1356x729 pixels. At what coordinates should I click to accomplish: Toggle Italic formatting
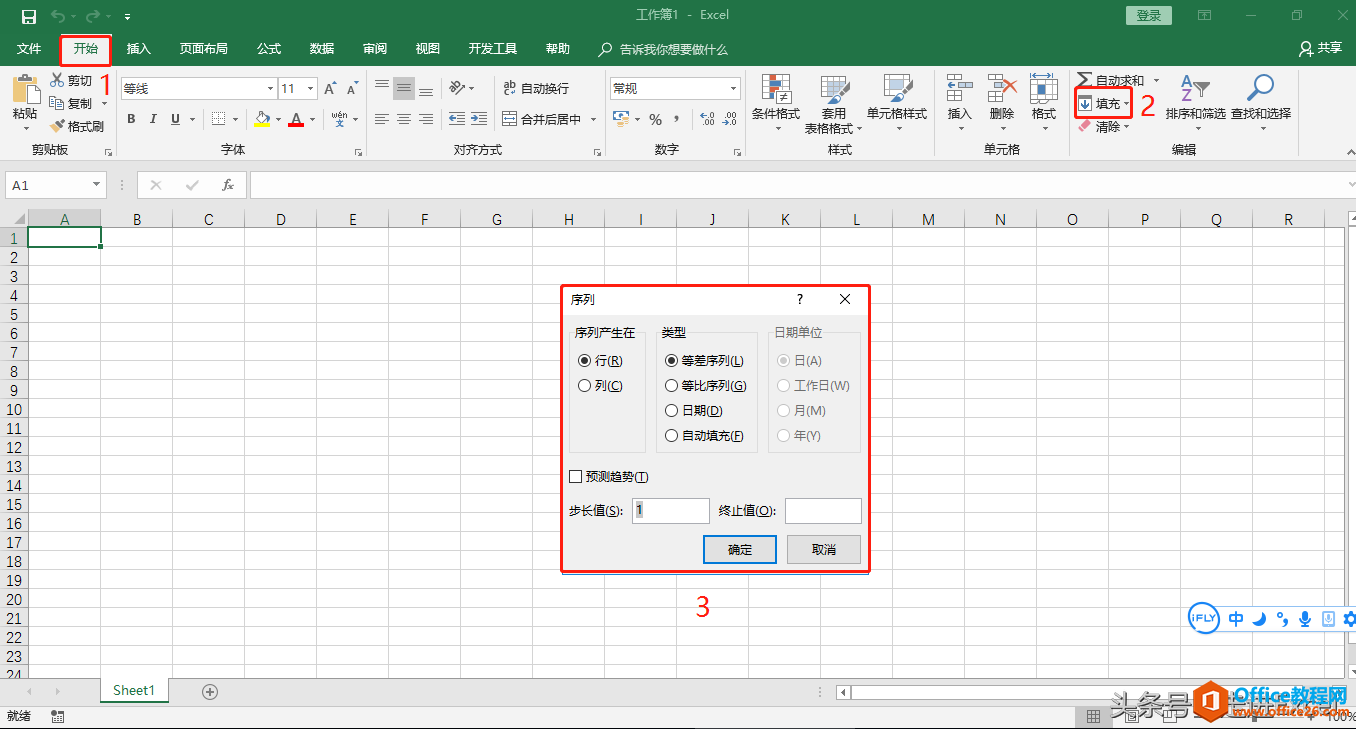153,119
